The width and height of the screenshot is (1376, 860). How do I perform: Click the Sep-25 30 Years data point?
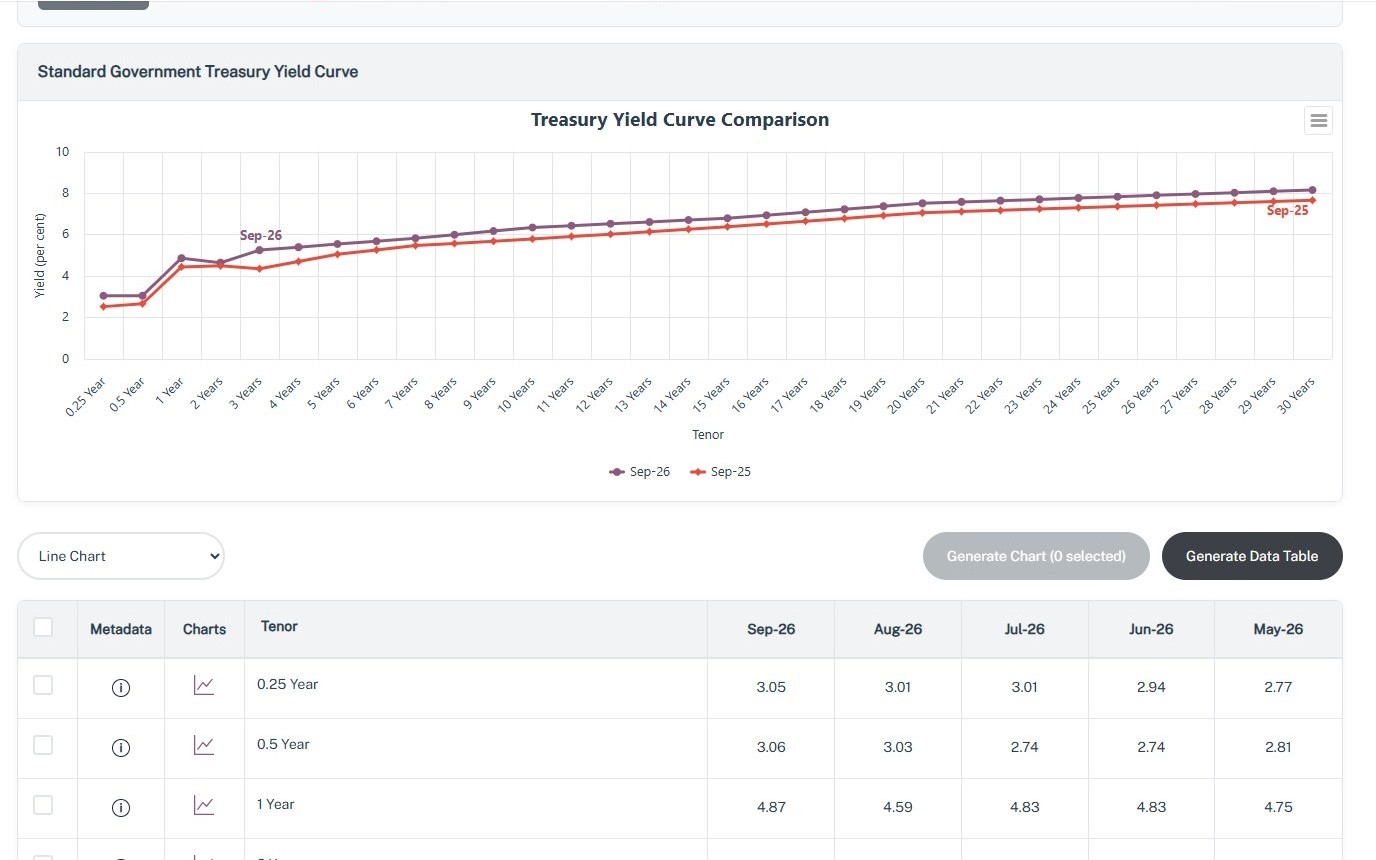(x=1311, y=200)
